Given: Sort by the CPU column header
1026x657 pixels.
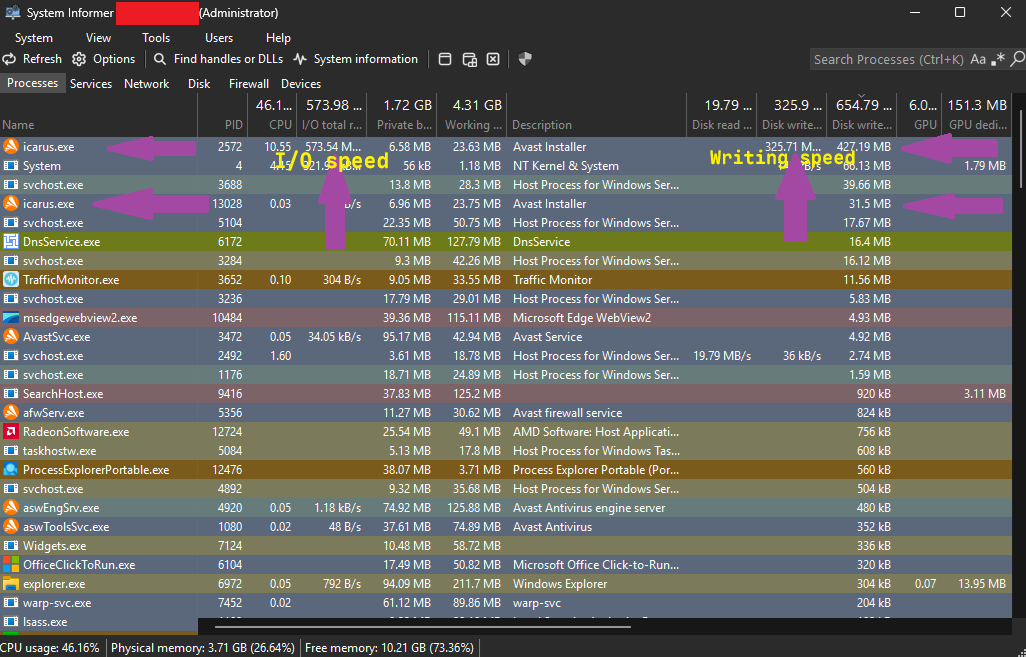Looking at the screenshot, I should tap(272, 115).
